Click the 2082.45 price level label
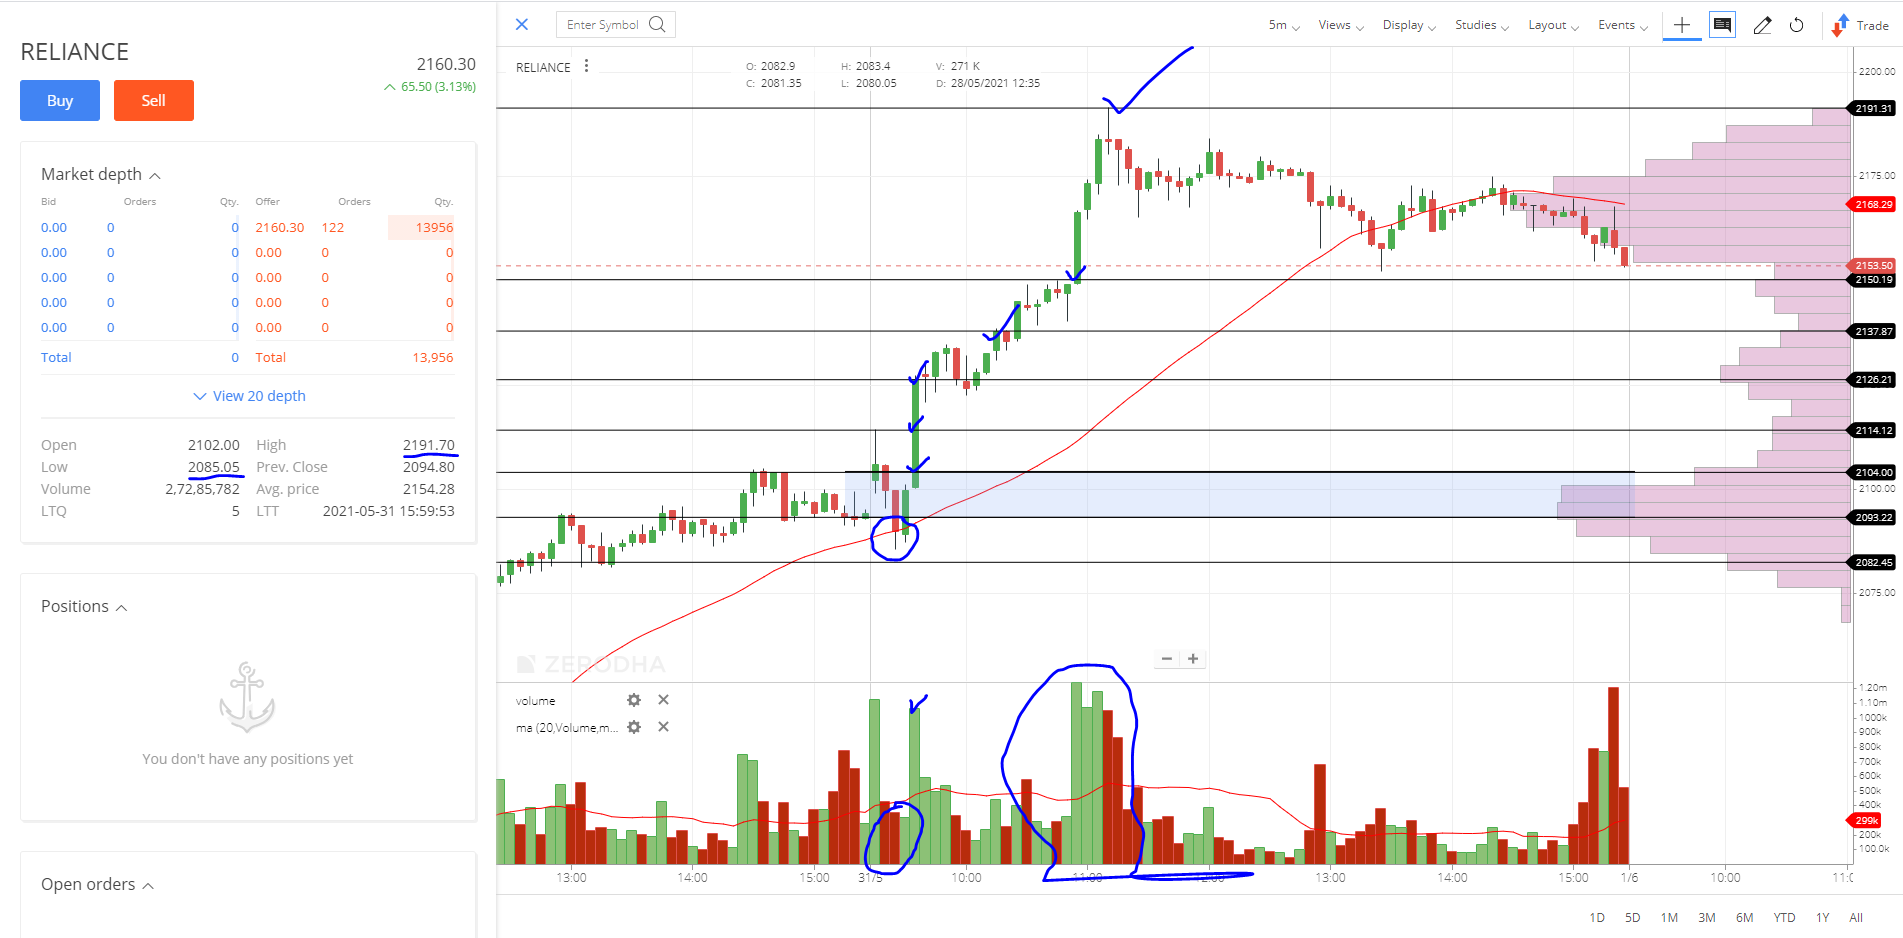1903x938 pixels. [x=1871, y=562]
